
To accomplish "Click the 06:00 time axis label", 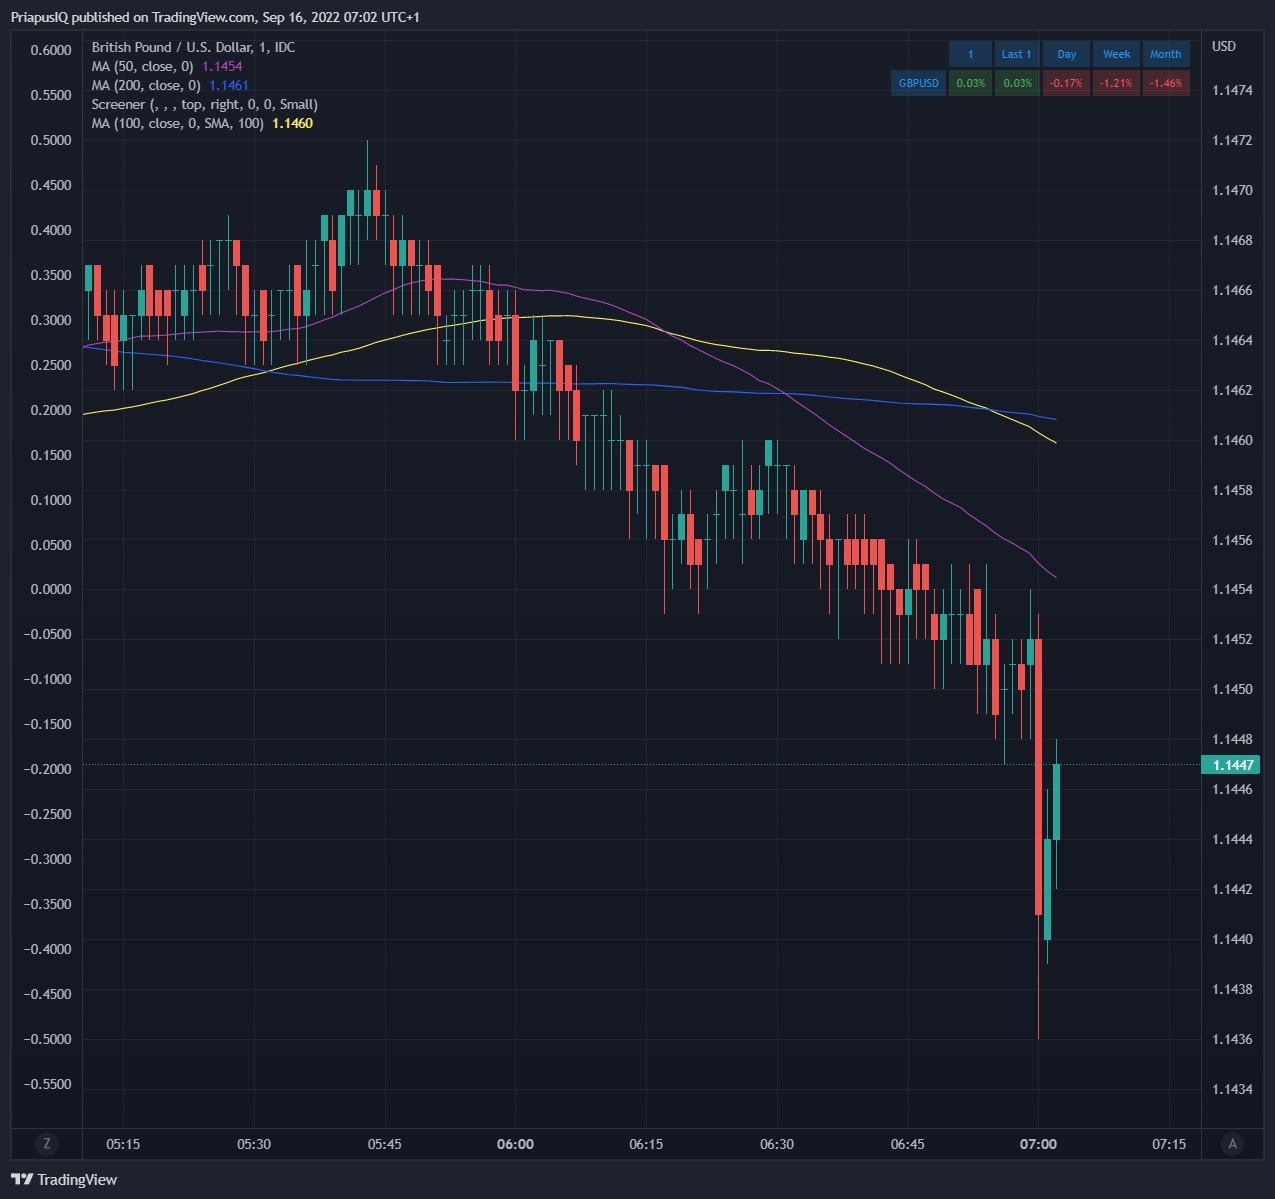I will pos(515,1144).
